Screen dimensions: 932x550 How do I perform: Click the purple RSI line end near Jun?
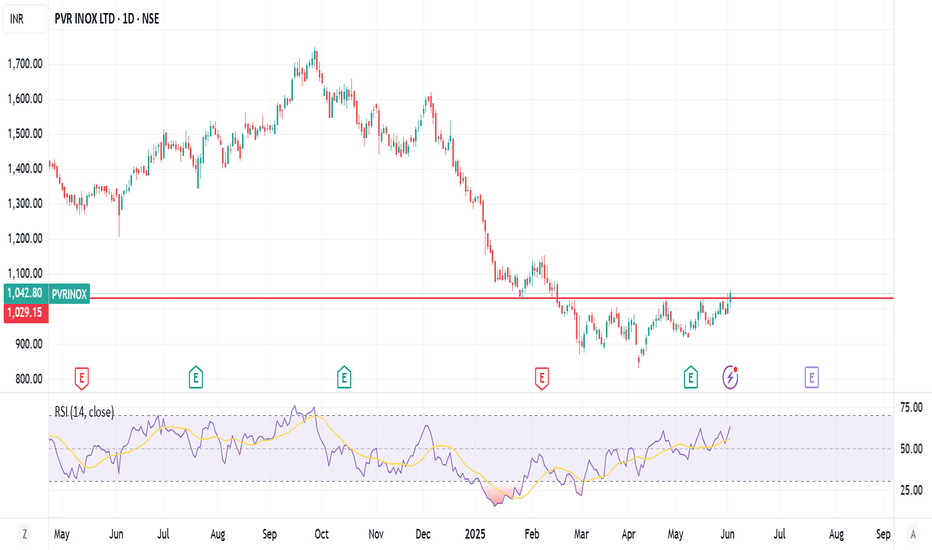click(729, 427)
